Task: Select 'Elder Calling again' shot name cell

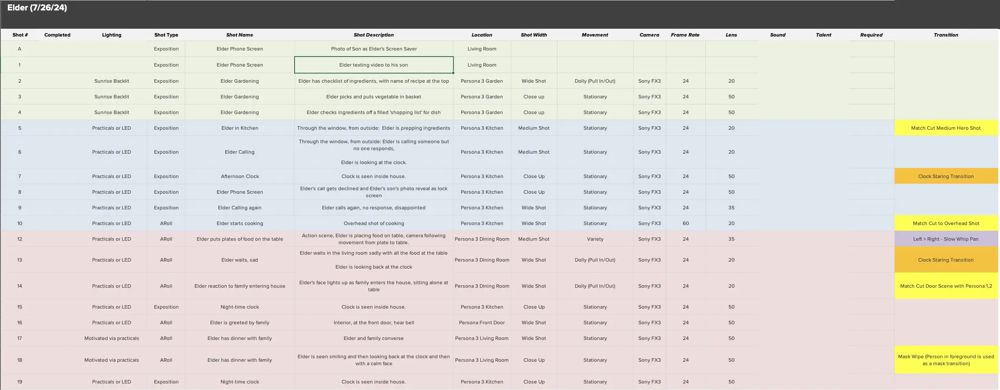Action: 240,208
